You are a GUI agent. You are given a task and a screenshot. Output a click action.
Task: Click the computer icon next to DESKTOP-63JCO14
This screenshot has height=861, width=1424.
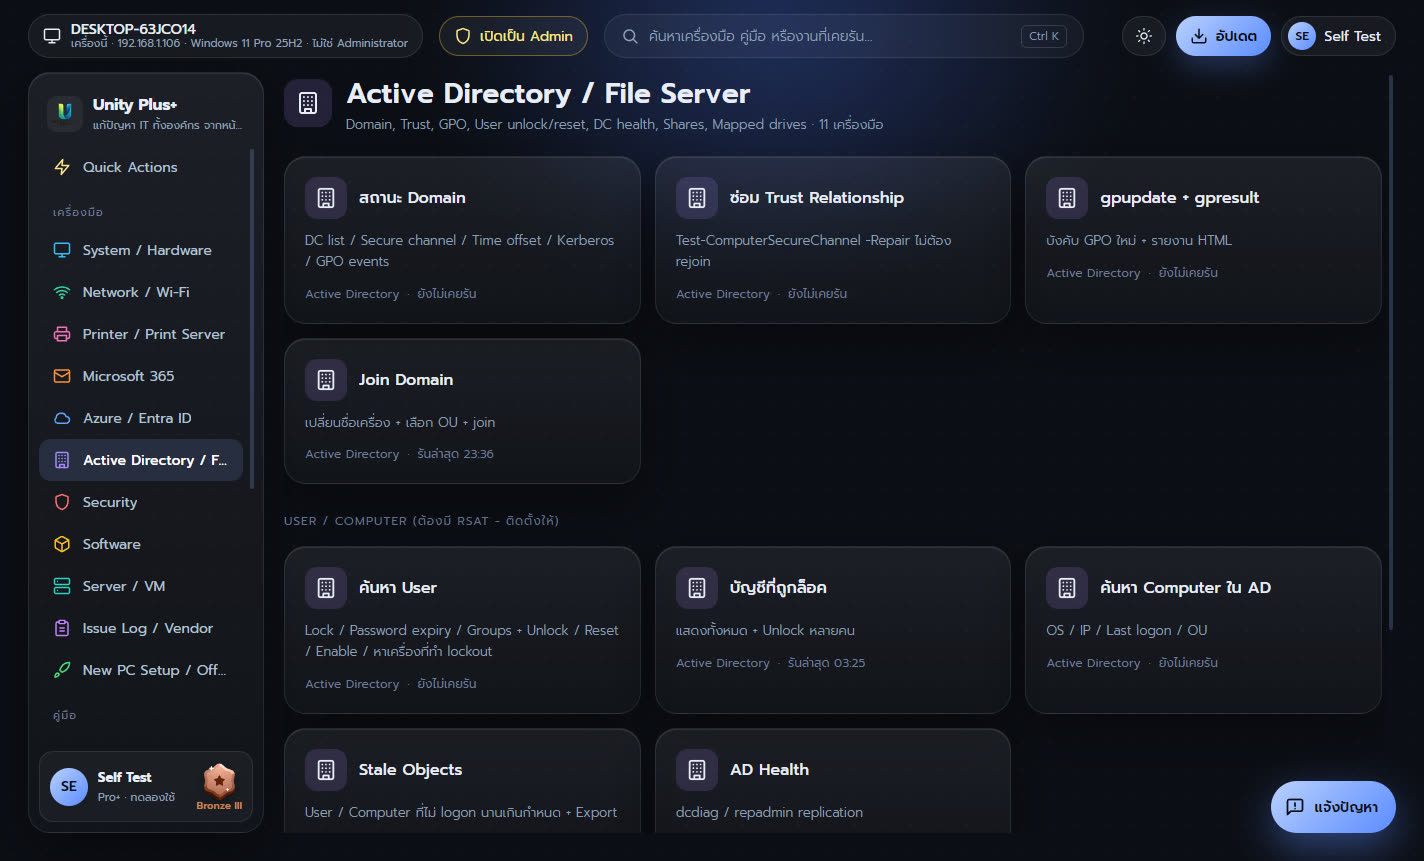point(52,36)
